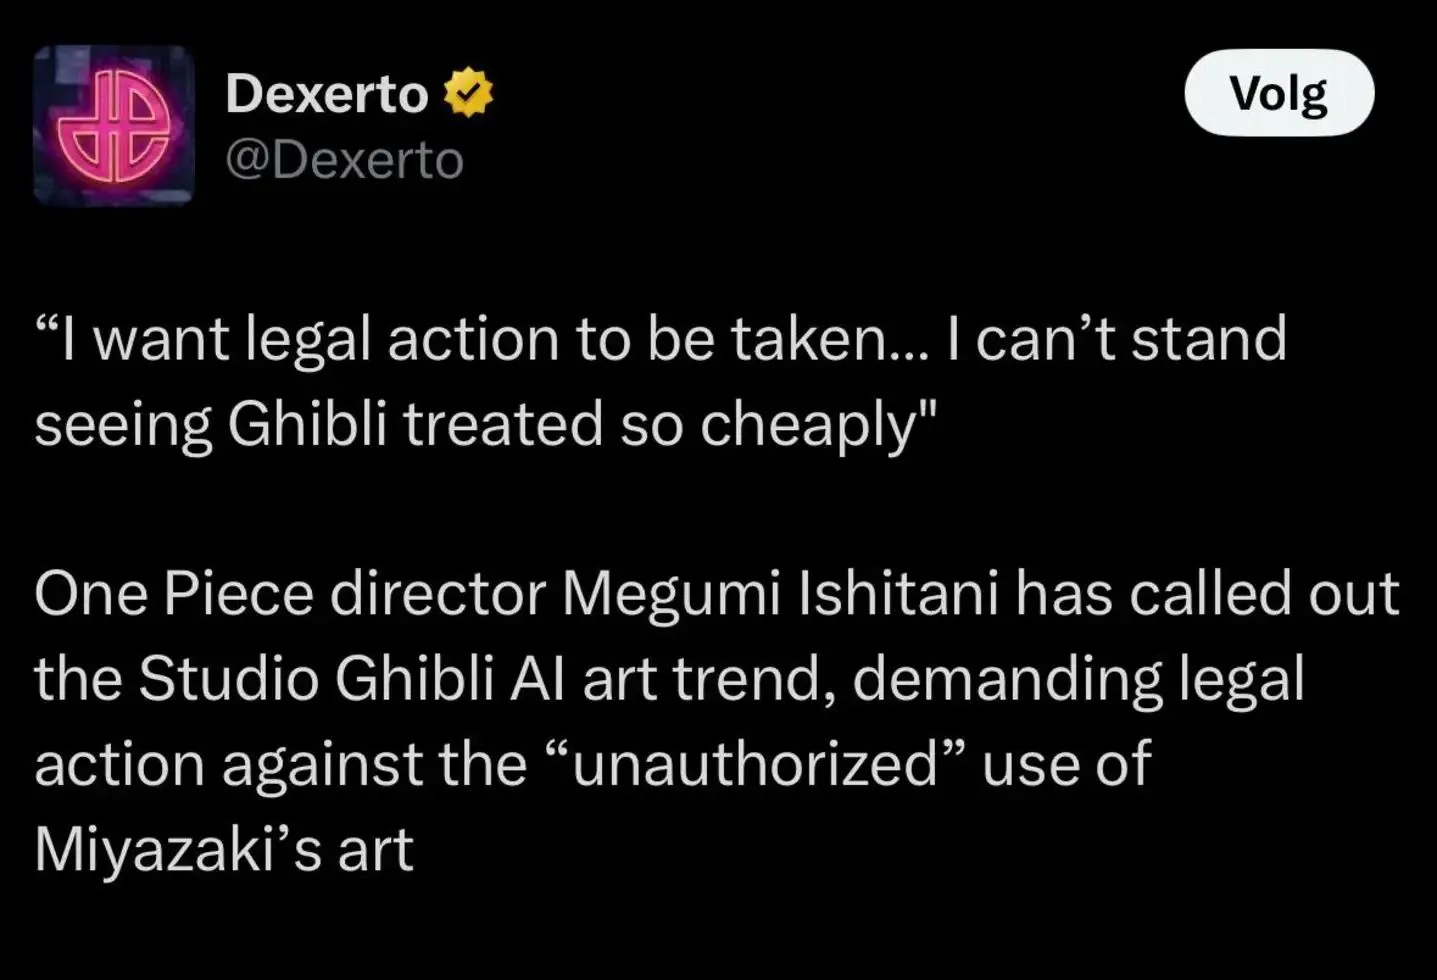Viewport: 1437px width, 980px height.
Task: Click the gold verified checkmark badge
Action: tap(468, 93)
